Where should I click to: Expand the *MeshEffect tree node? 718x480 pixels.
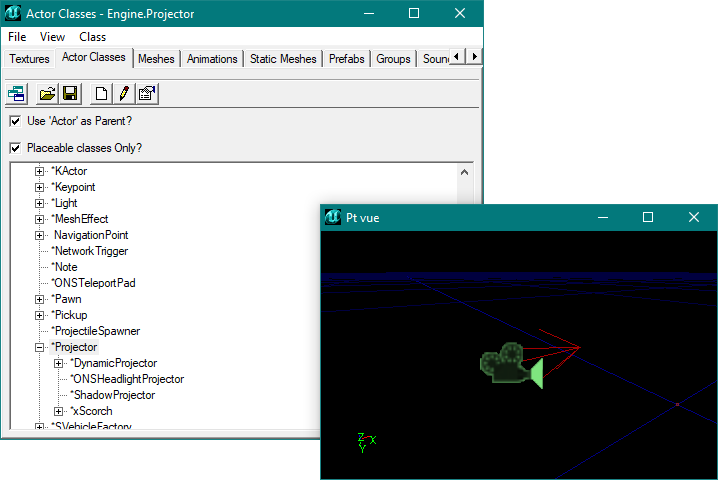tap(39, 219)
